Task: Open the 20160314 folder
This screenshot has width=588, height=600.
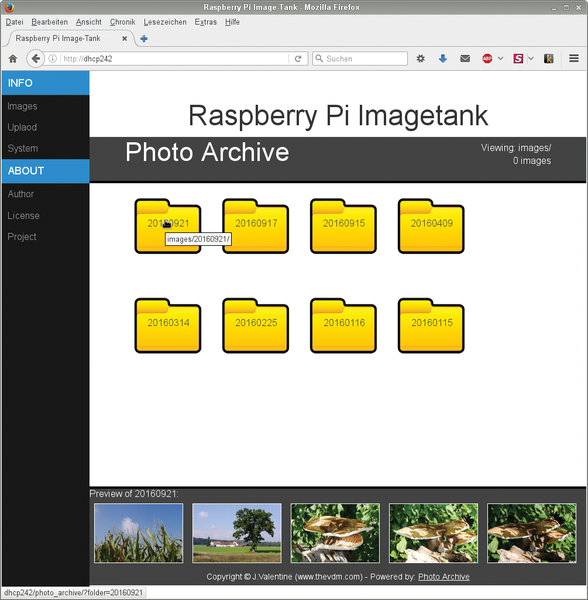Action: tap(168, 326)
